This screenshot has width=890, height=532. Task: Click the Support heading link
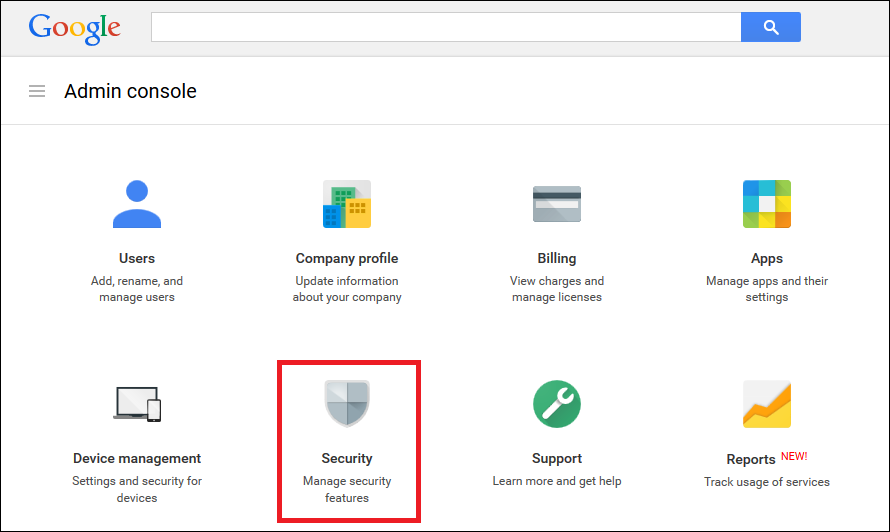point(557,459)
